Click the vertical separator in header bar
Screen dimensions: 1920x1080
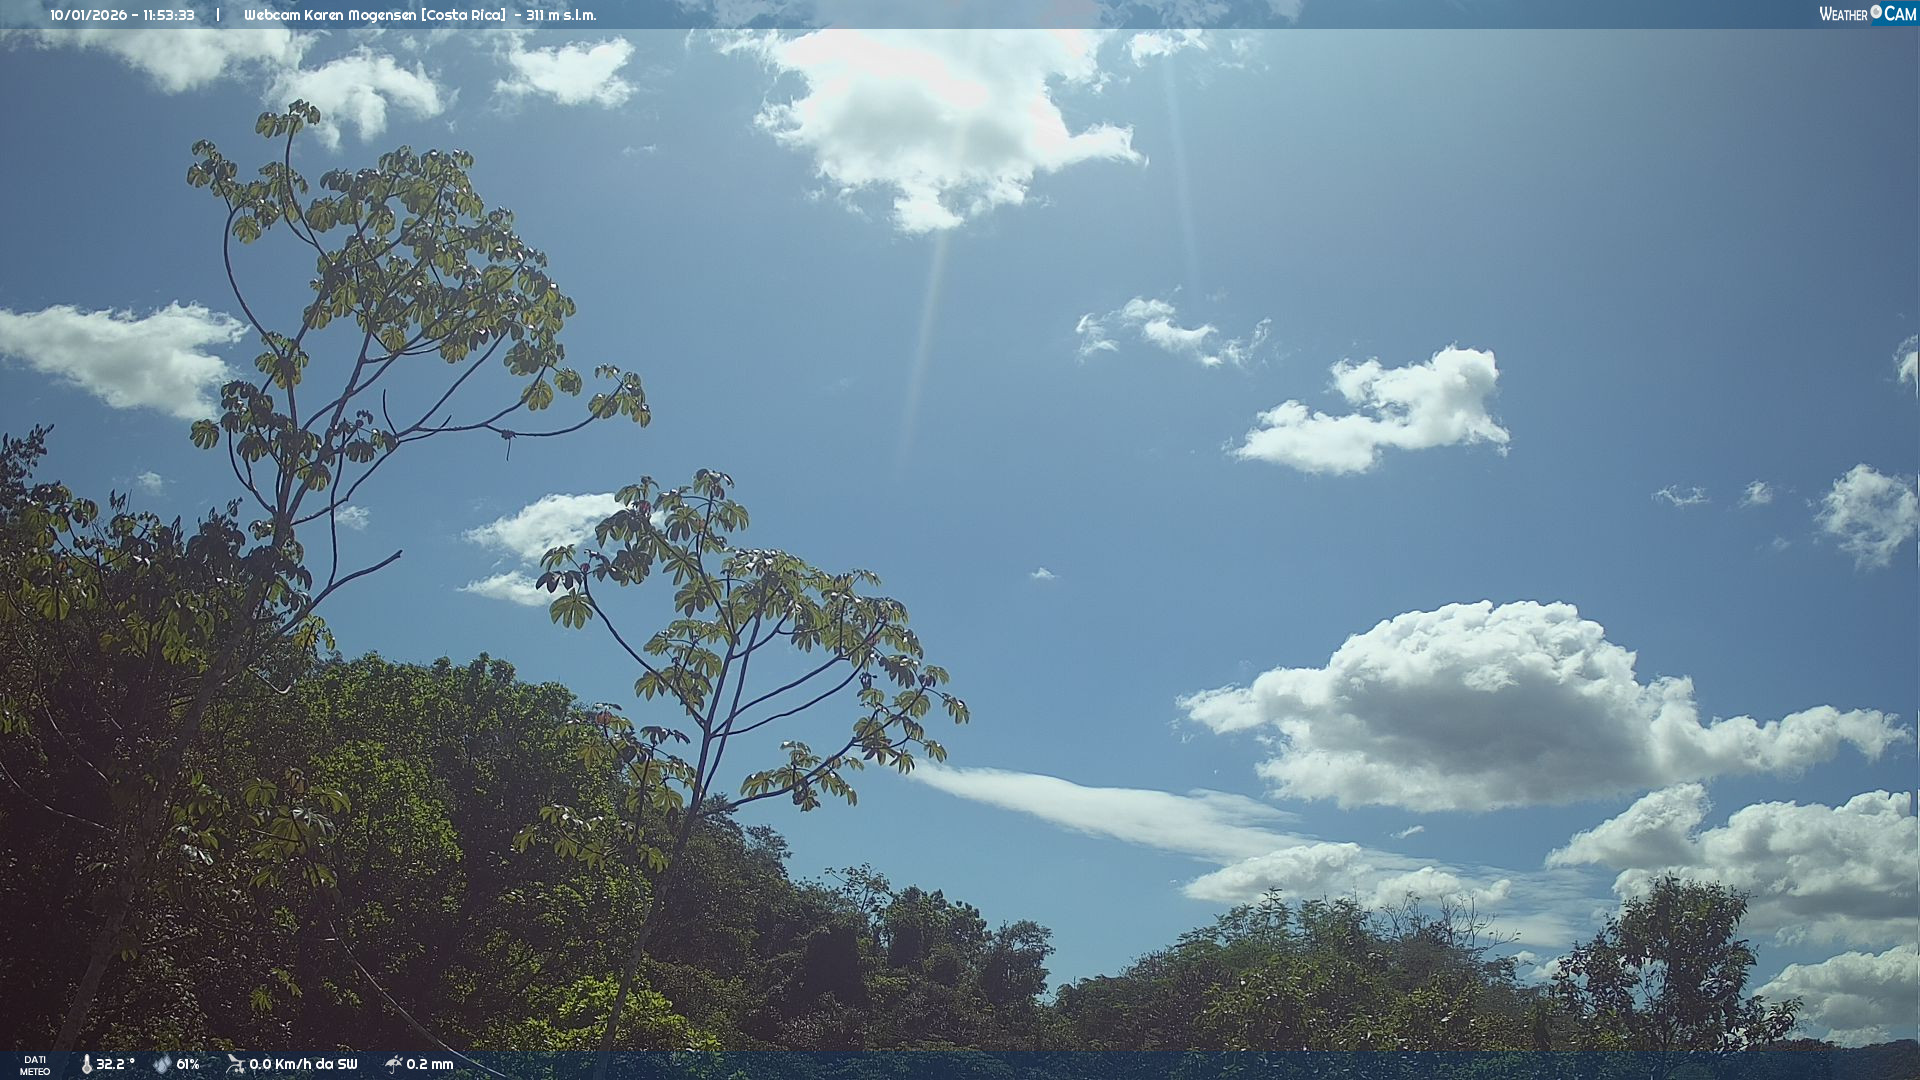coord(218,15)
